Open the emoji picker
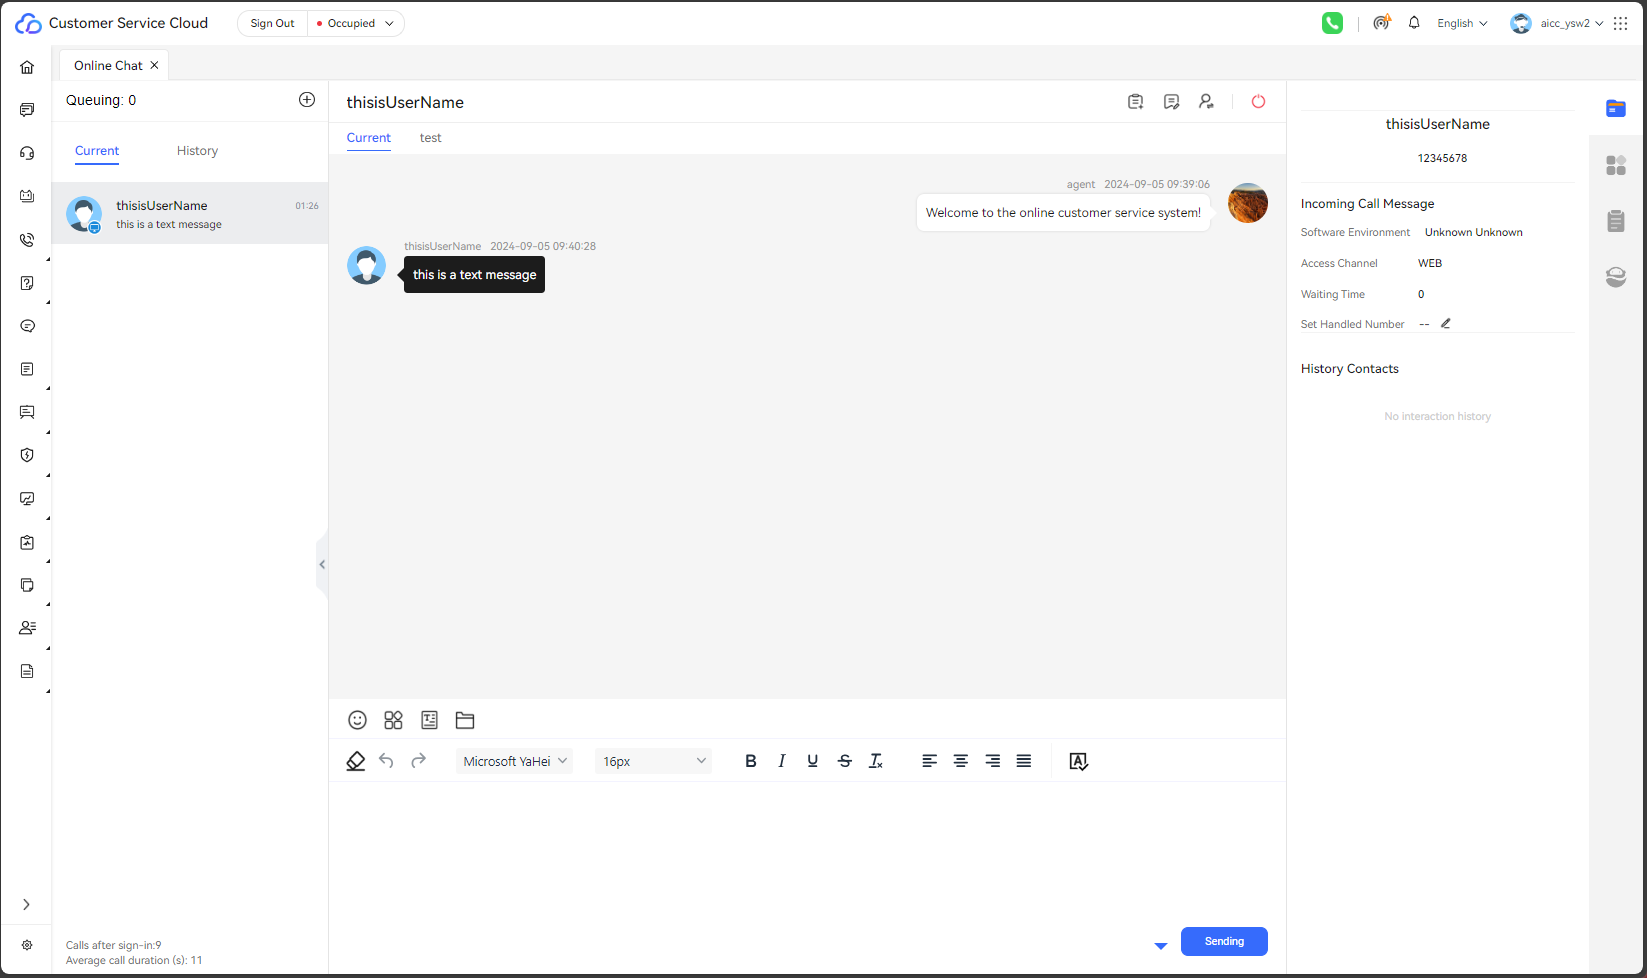This screenshot has width=1647, height=978. [357, 720]
